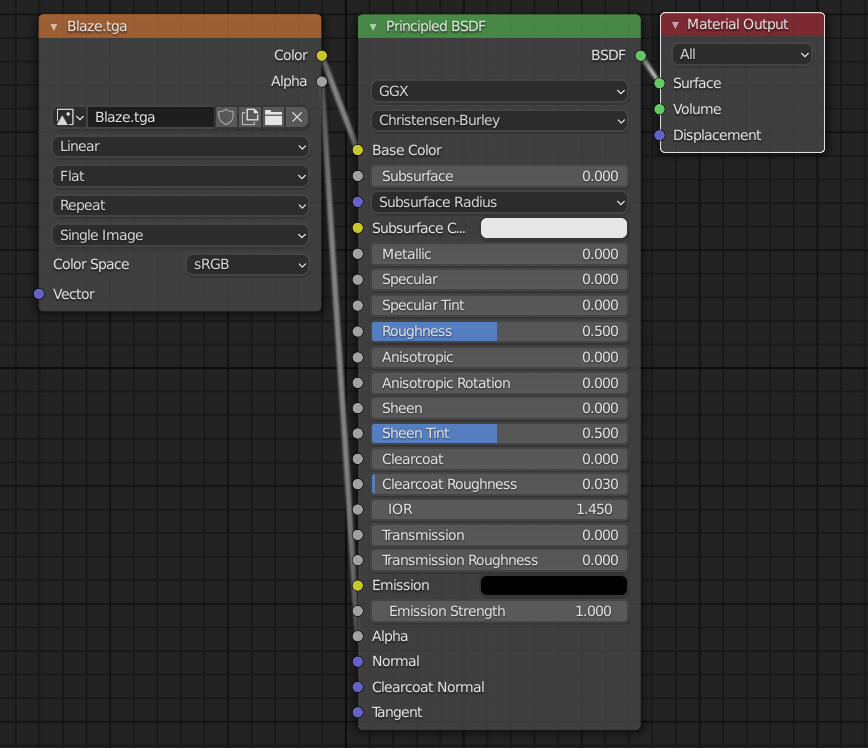
Task: Click the Transmission input socket
Action: click(x=358, y=535)
